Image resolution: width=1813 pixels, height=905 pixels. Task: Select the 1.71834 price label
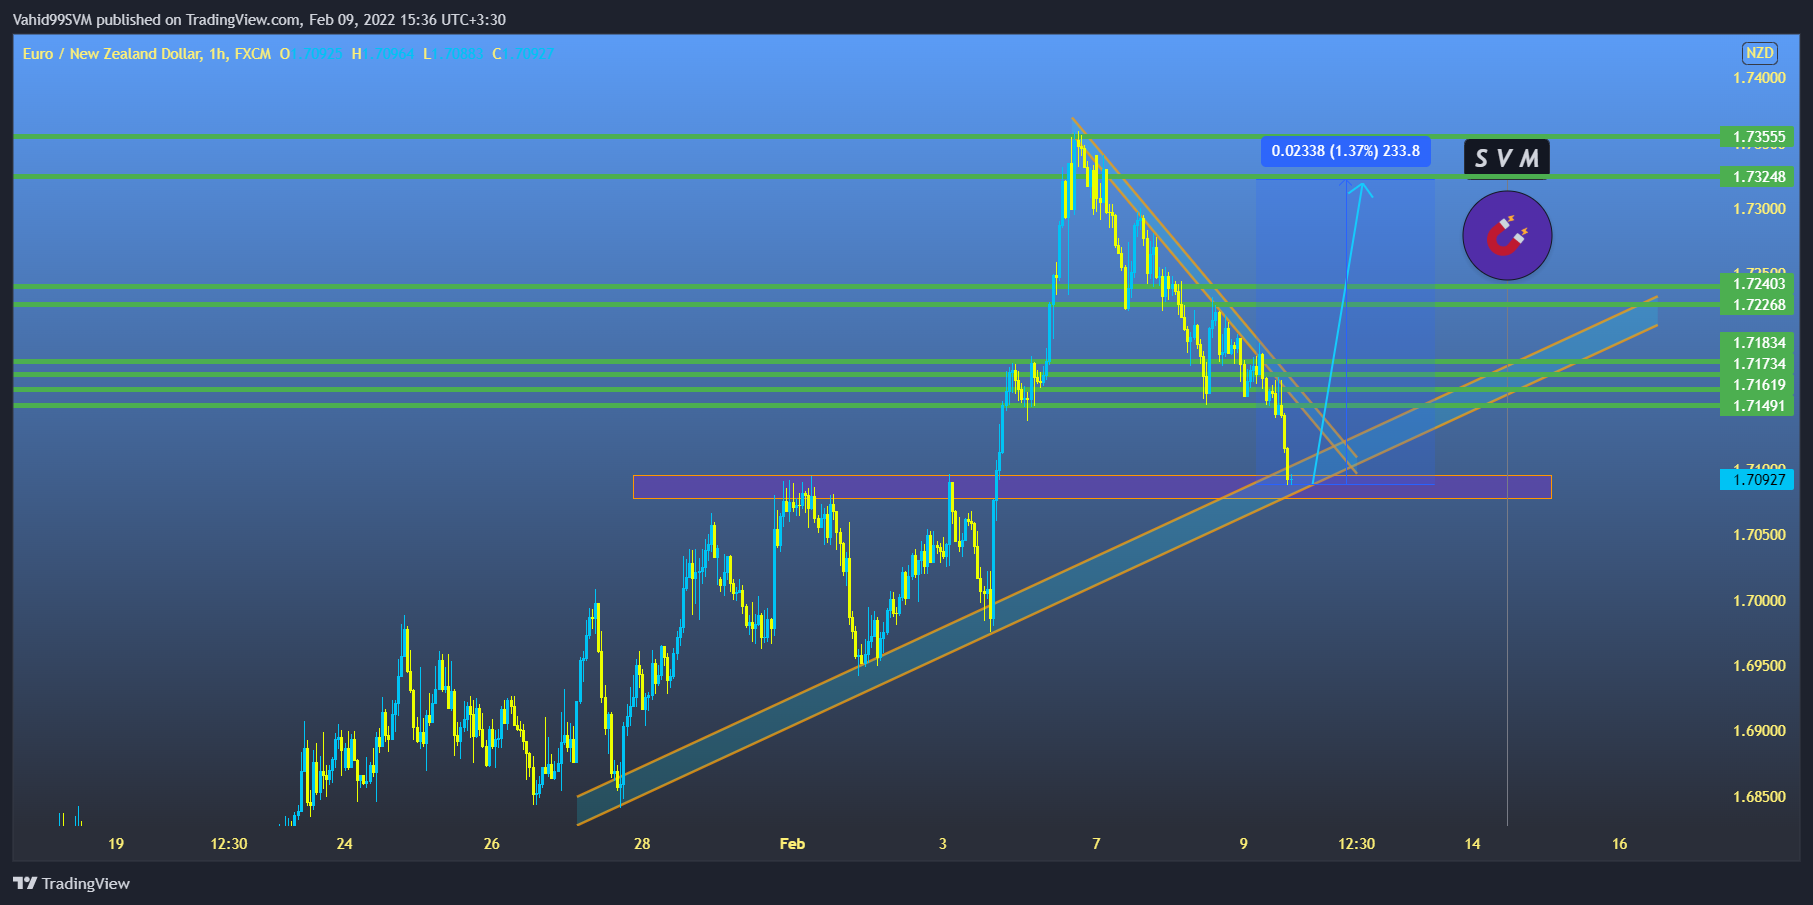point(1757,343)
